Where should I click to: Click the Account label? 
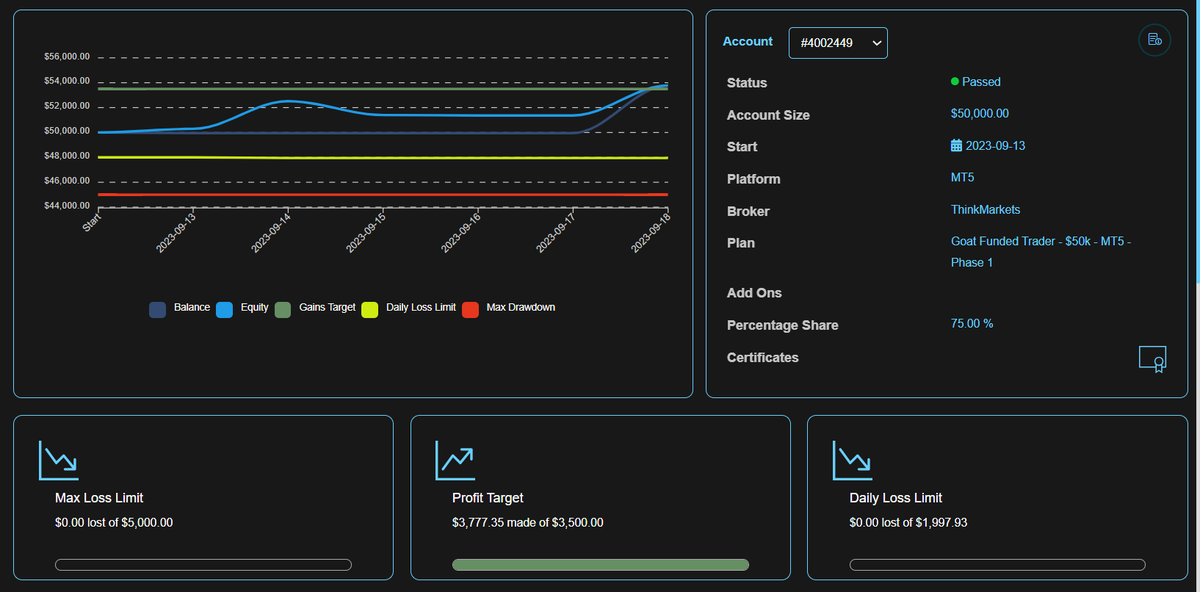click(x=748, y=42)
